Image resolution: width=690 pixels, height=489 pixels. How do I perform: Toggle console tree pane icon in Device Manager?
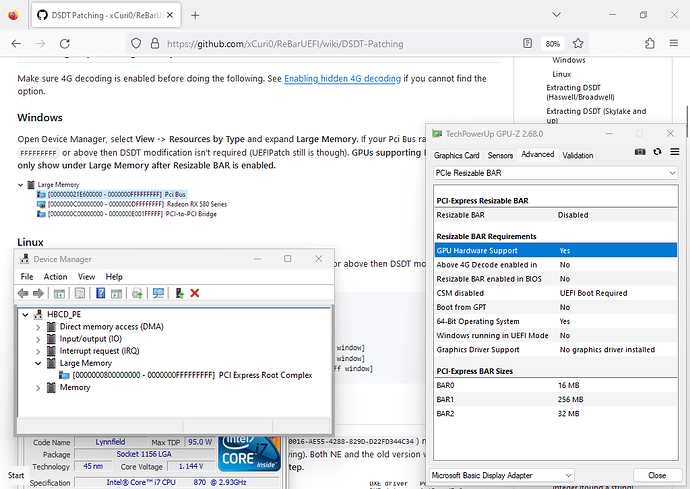tap(59, 293)
